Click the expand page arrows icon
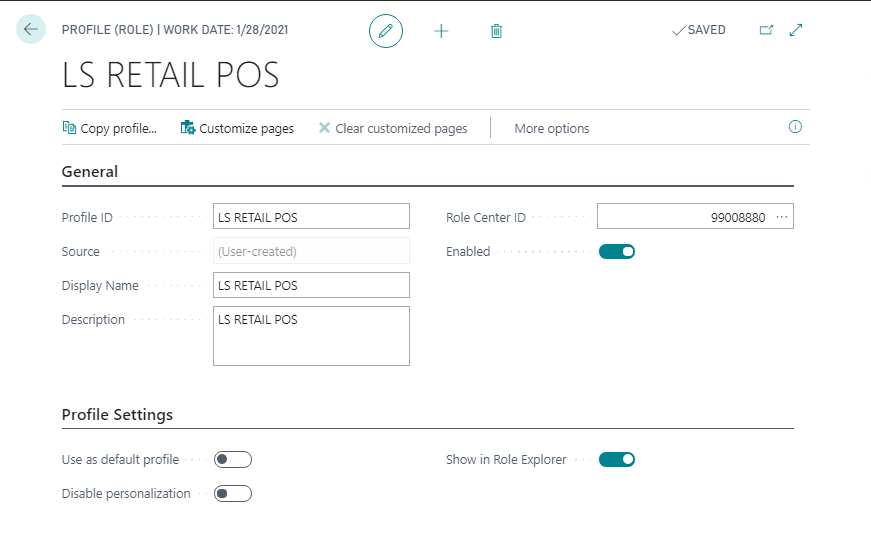 coord(796,30)
